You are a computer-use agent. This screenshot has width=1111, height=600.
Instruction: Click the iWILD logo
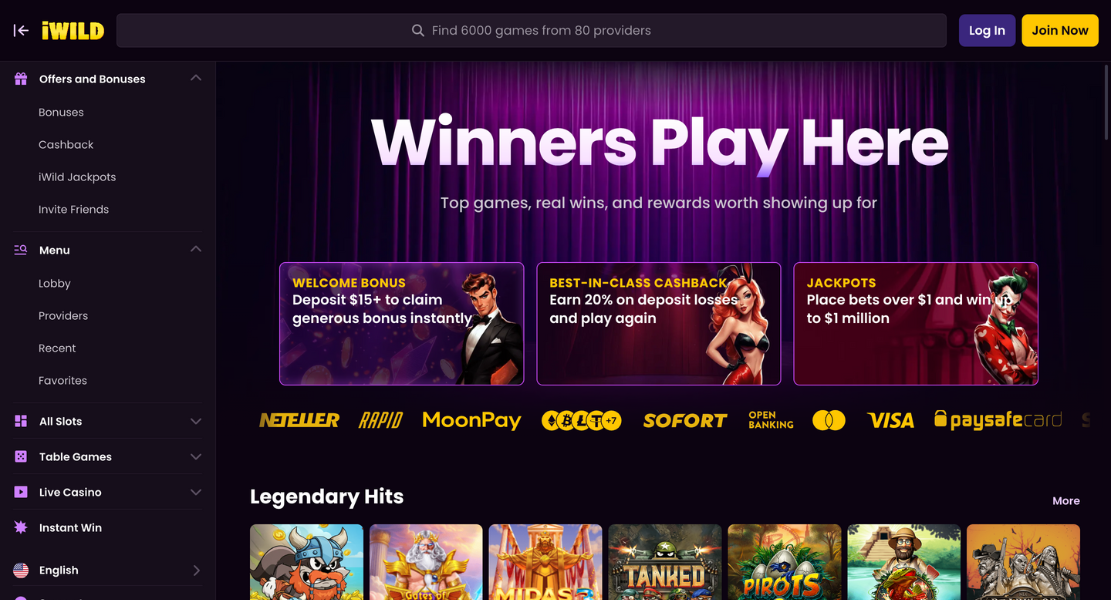pyautogui.click(x=73, y=30)
